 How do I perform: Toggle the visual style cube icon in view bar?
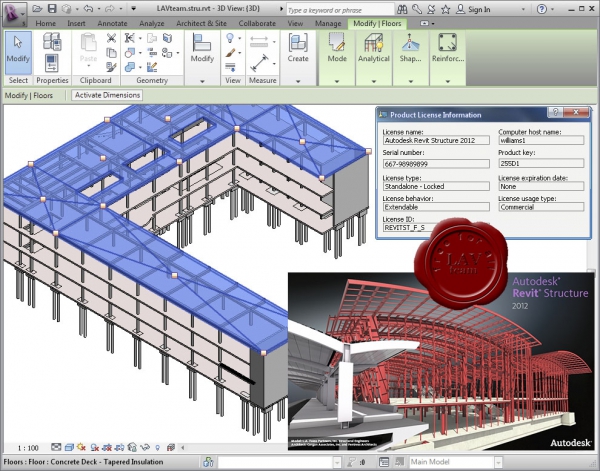pos(69,447)
